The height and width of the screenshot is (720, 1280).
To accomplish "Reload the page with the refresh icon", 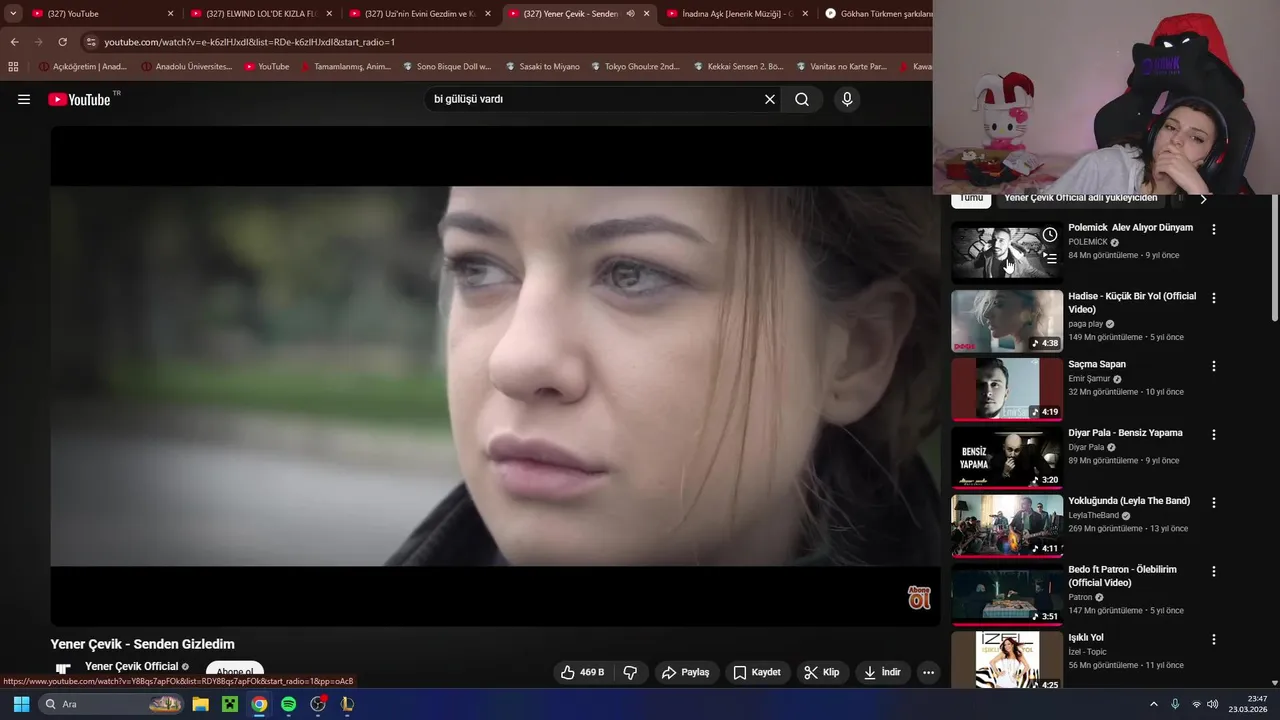I will (62, 42).
